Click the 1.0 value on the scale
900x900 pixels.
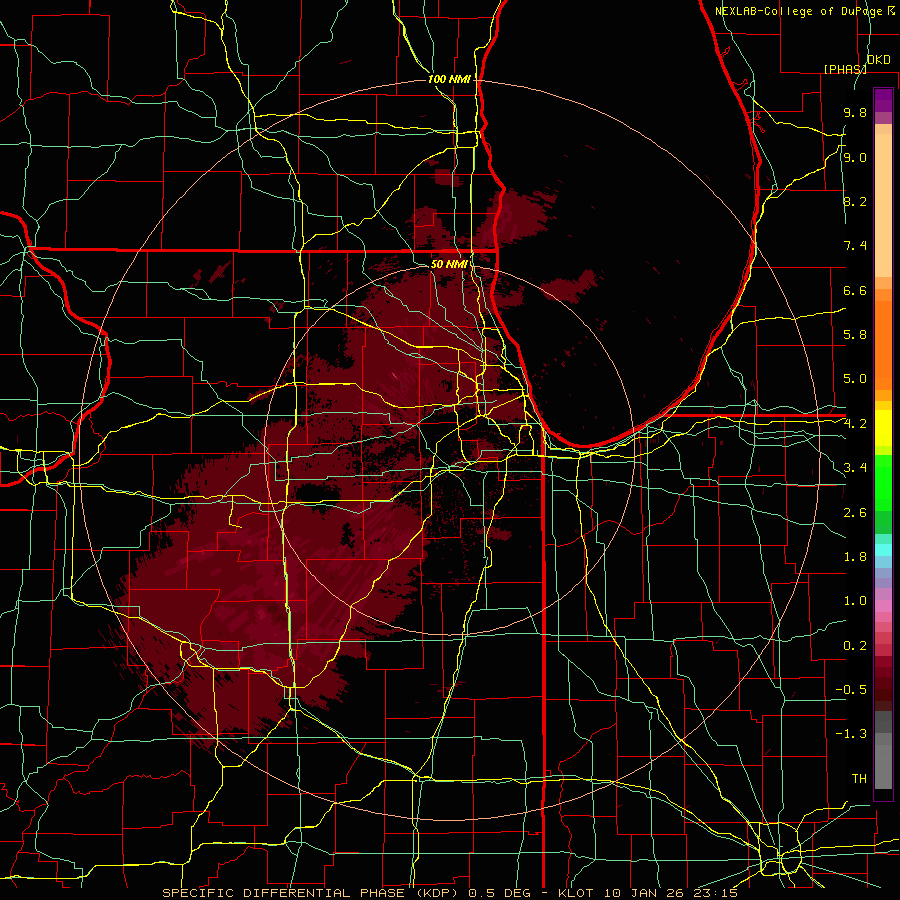click(855, 601)
